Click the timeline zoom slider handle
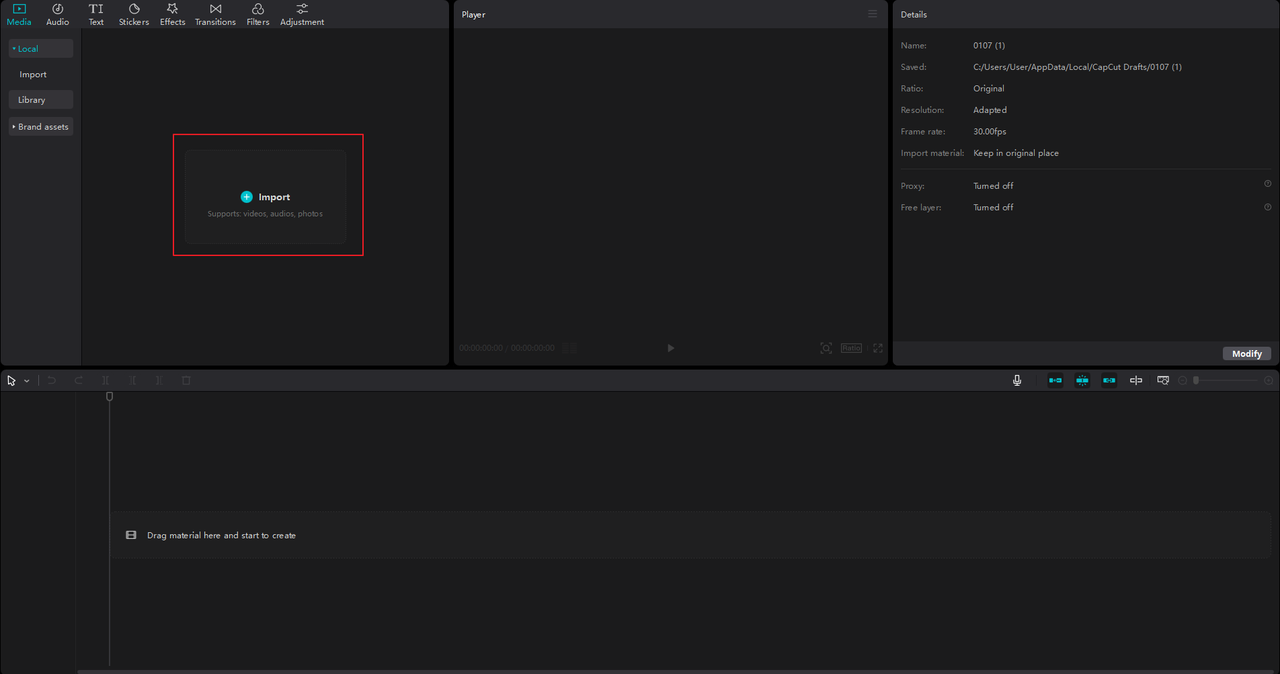This screenshot has height=674, width=1280. 1196,380
